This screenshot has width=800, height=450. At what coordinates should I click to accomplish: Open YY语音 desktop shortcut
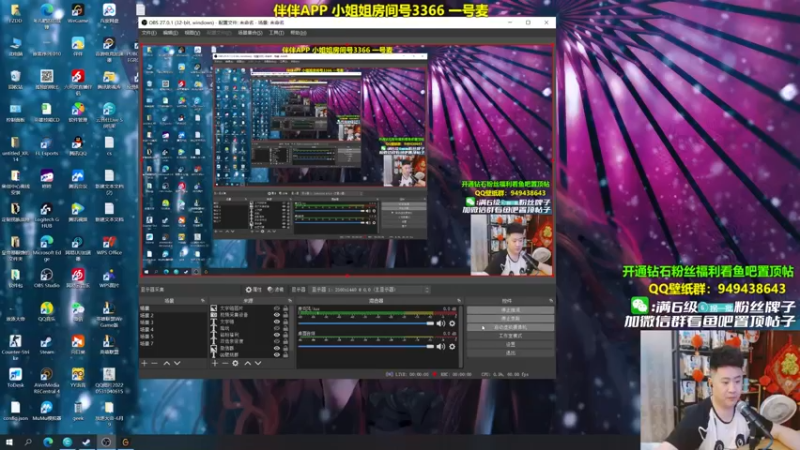pyautogui.click(x=78, y=378)
